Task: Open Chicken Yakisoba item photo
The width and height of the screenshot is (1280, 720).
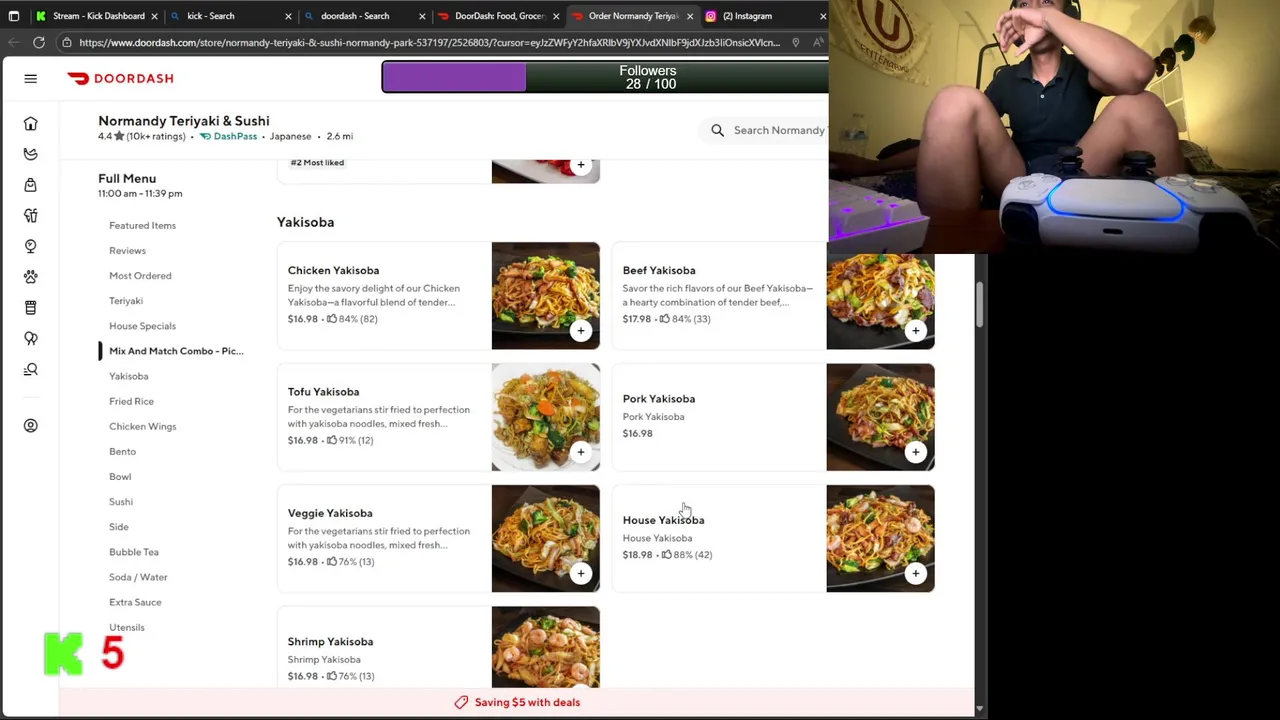Action: click(545, 295)
